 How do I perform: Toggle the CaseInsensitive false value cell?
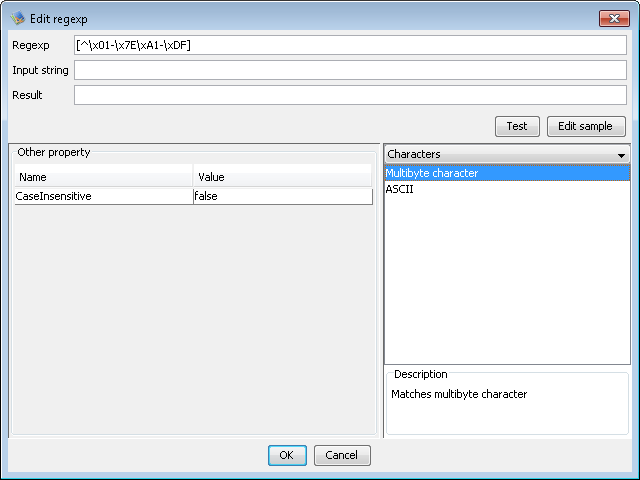click(282, 197)
